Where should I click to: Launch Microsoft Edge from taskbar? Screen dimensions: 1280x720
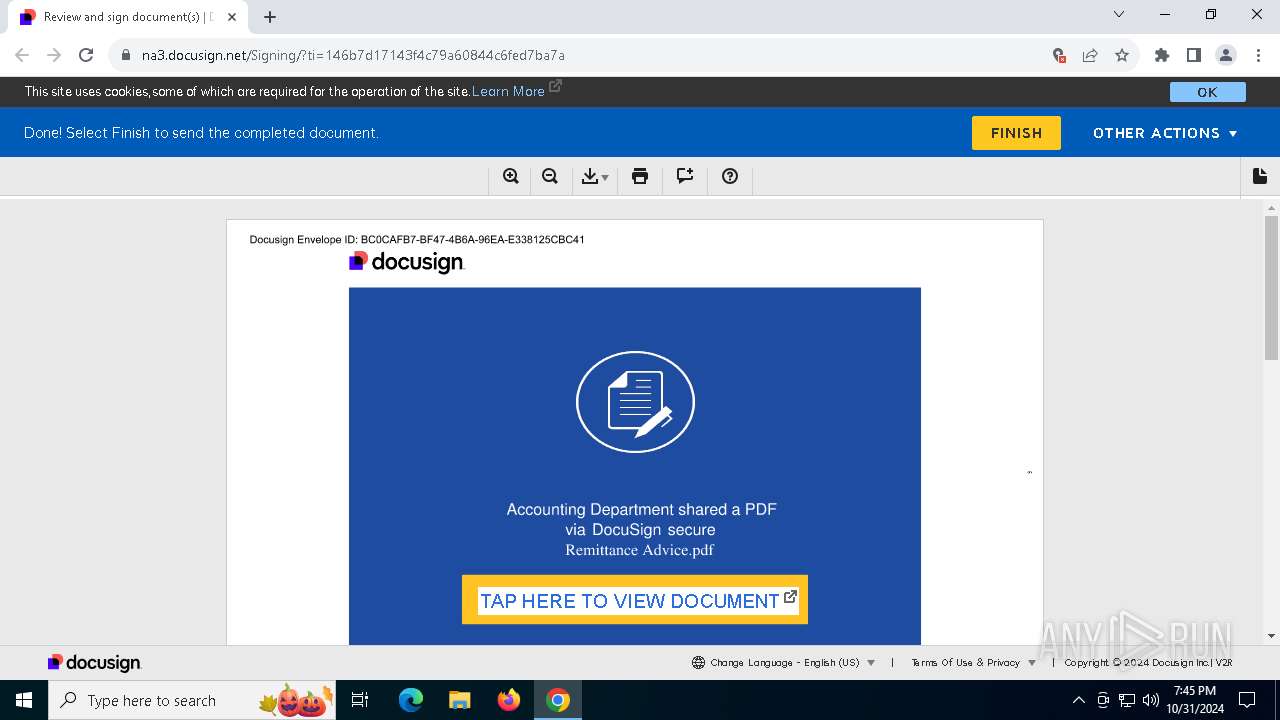pyautogui.click(x=411, y=700)
